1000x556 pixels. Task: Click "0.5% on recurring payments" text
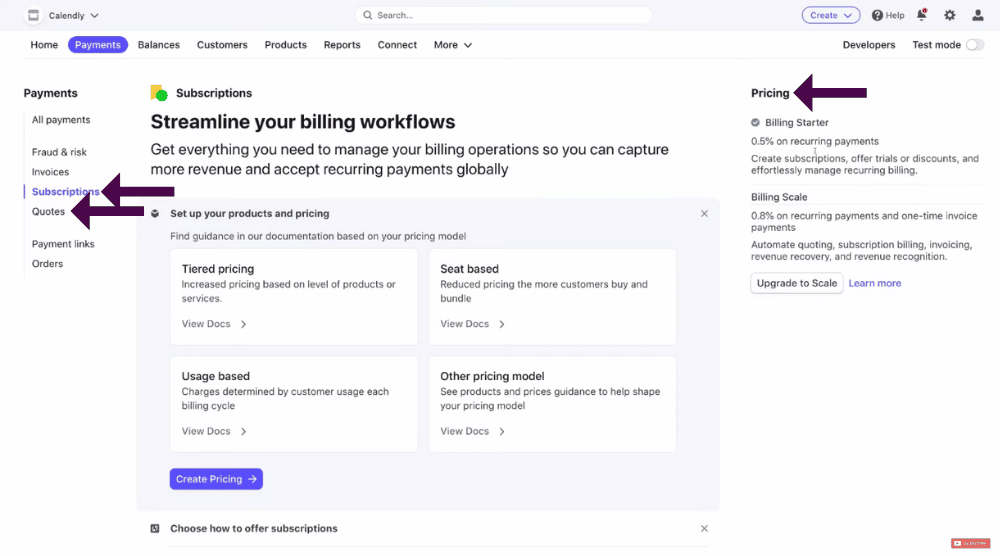click(814, 142)
